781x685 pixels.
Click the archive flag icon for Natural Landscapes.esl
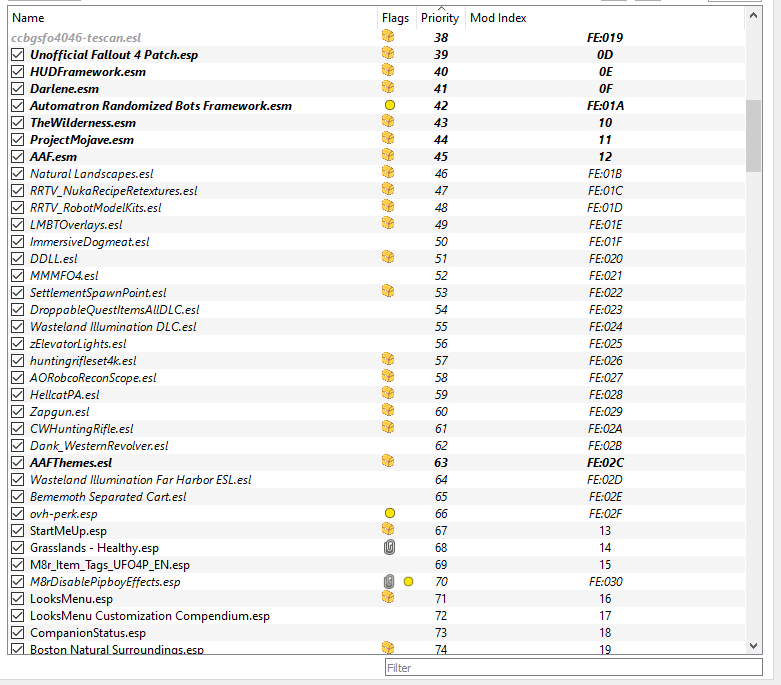[388, 172]
